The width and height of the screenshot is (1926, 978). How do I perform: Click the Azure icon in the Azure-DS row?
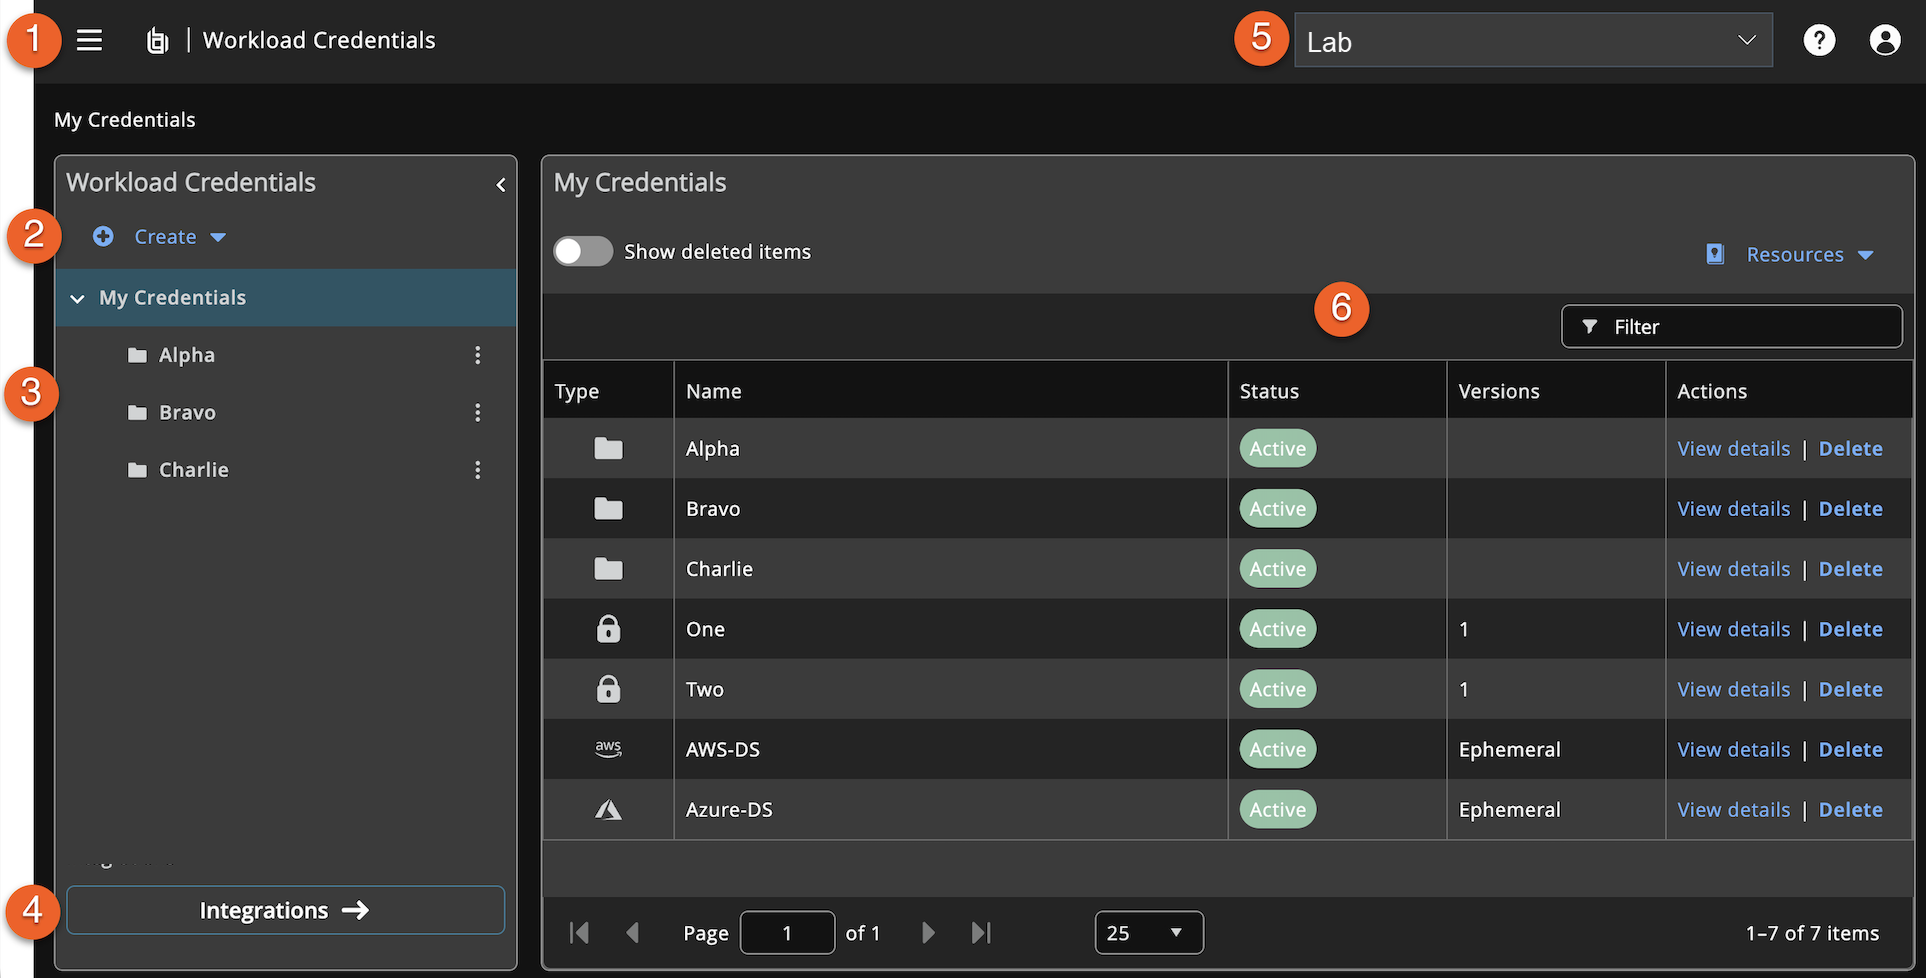[x=608, y=809]
